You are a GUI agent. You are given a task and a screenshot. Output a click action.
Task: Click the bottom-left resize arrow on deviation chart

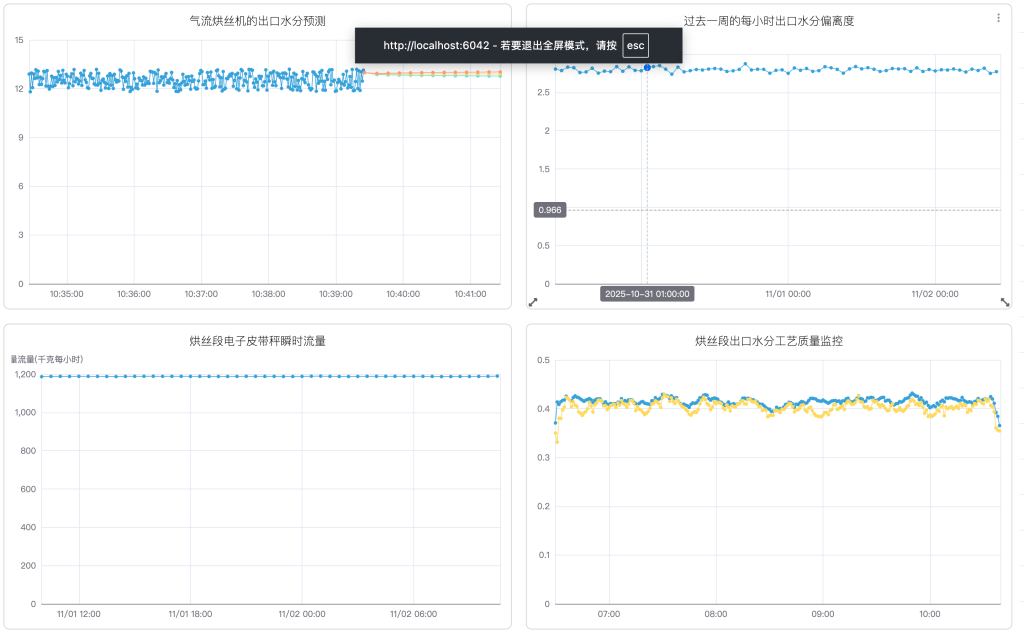coord(533,302)
